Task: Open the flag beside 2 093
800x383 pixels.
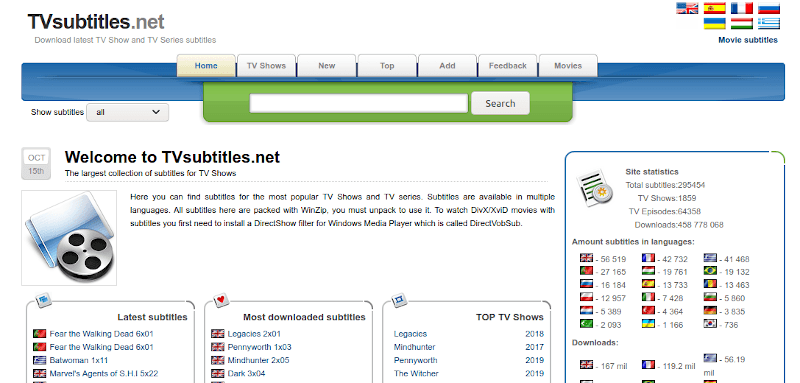Action: pyautogui.click(x=586, y=324)
